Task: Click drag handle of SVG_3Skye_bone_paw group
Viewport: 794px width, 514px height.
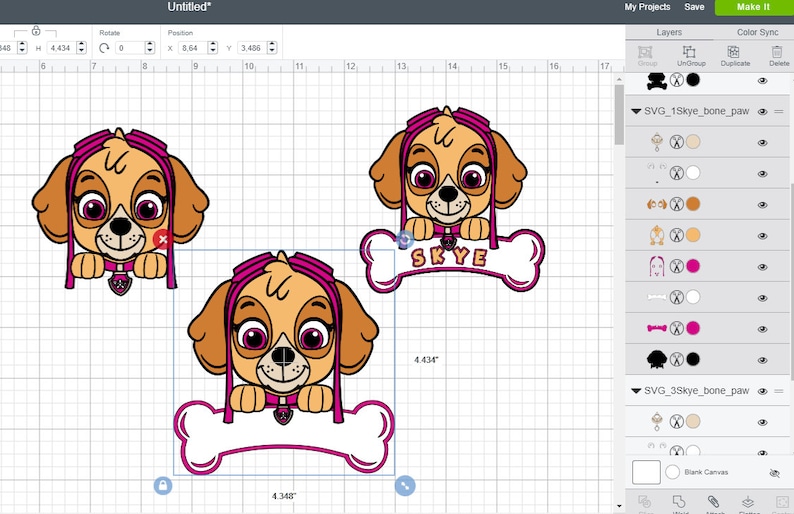Action: click(x=779, y=391)
